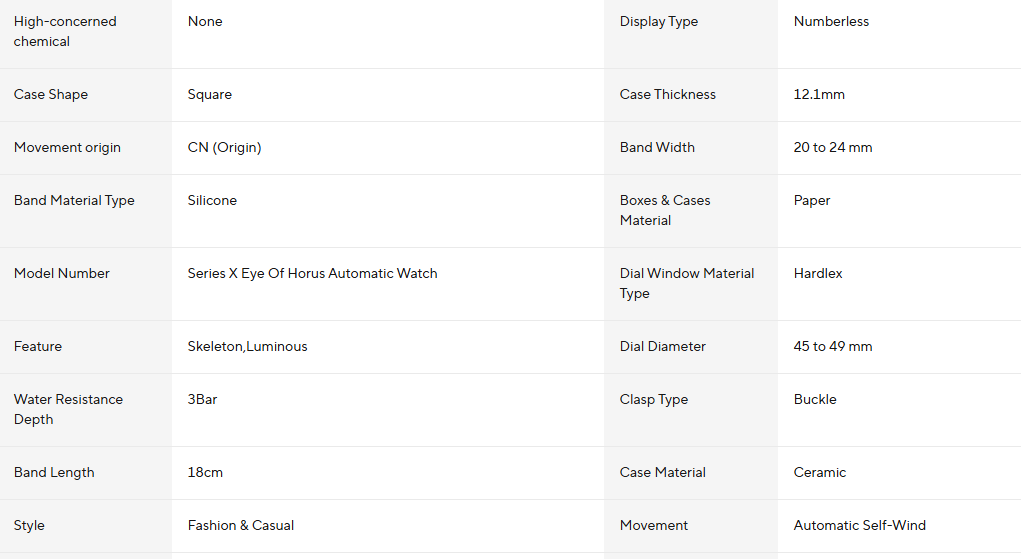The width and height of the screenshot is (1021, 559).
Task: Click the 'CN (Origin)' movement origin text
Action: (224, 147)
